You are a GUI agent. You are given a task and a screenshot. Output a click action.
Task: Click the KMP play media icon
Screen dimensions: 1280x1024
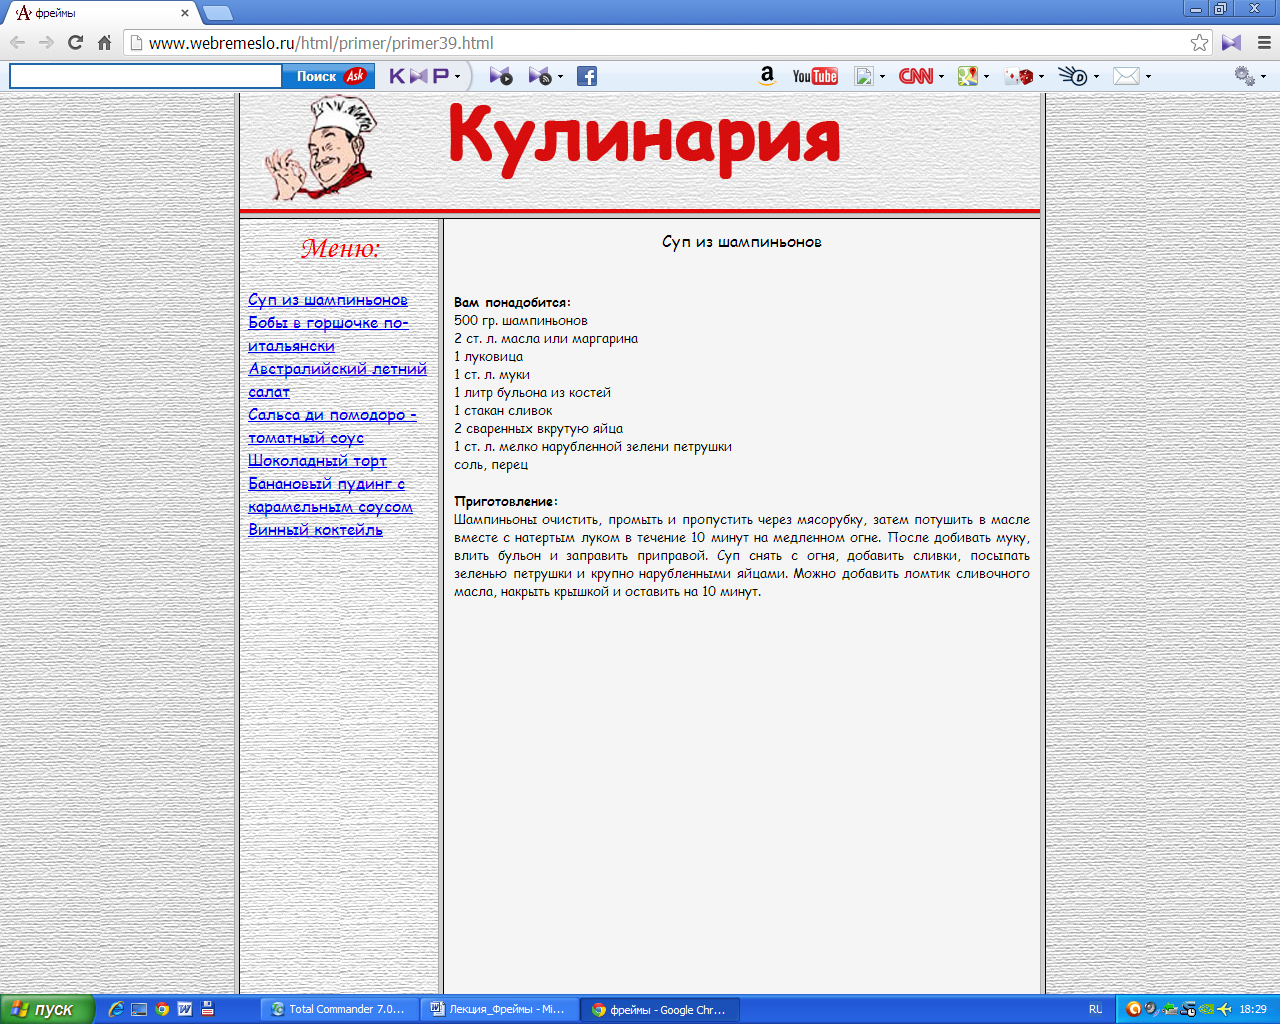501,76
